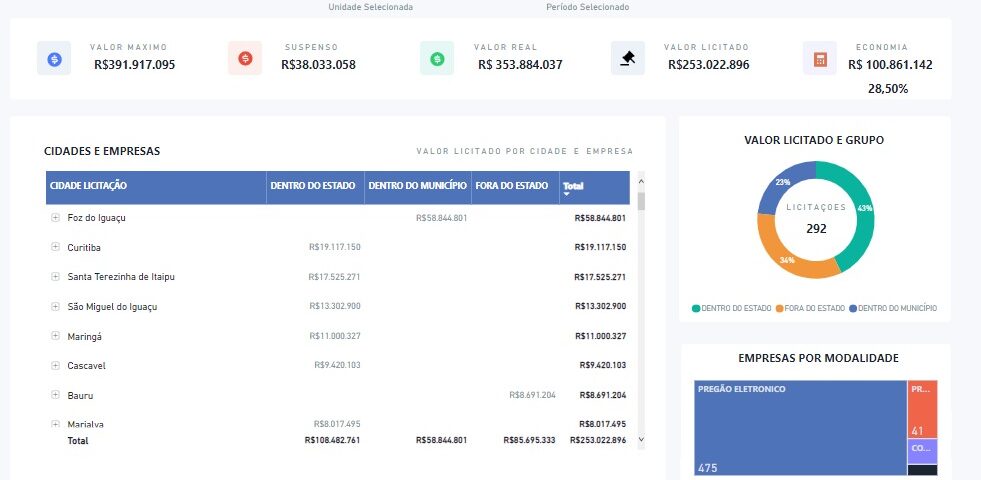Expand the Bauru city row

click(55, 395)
